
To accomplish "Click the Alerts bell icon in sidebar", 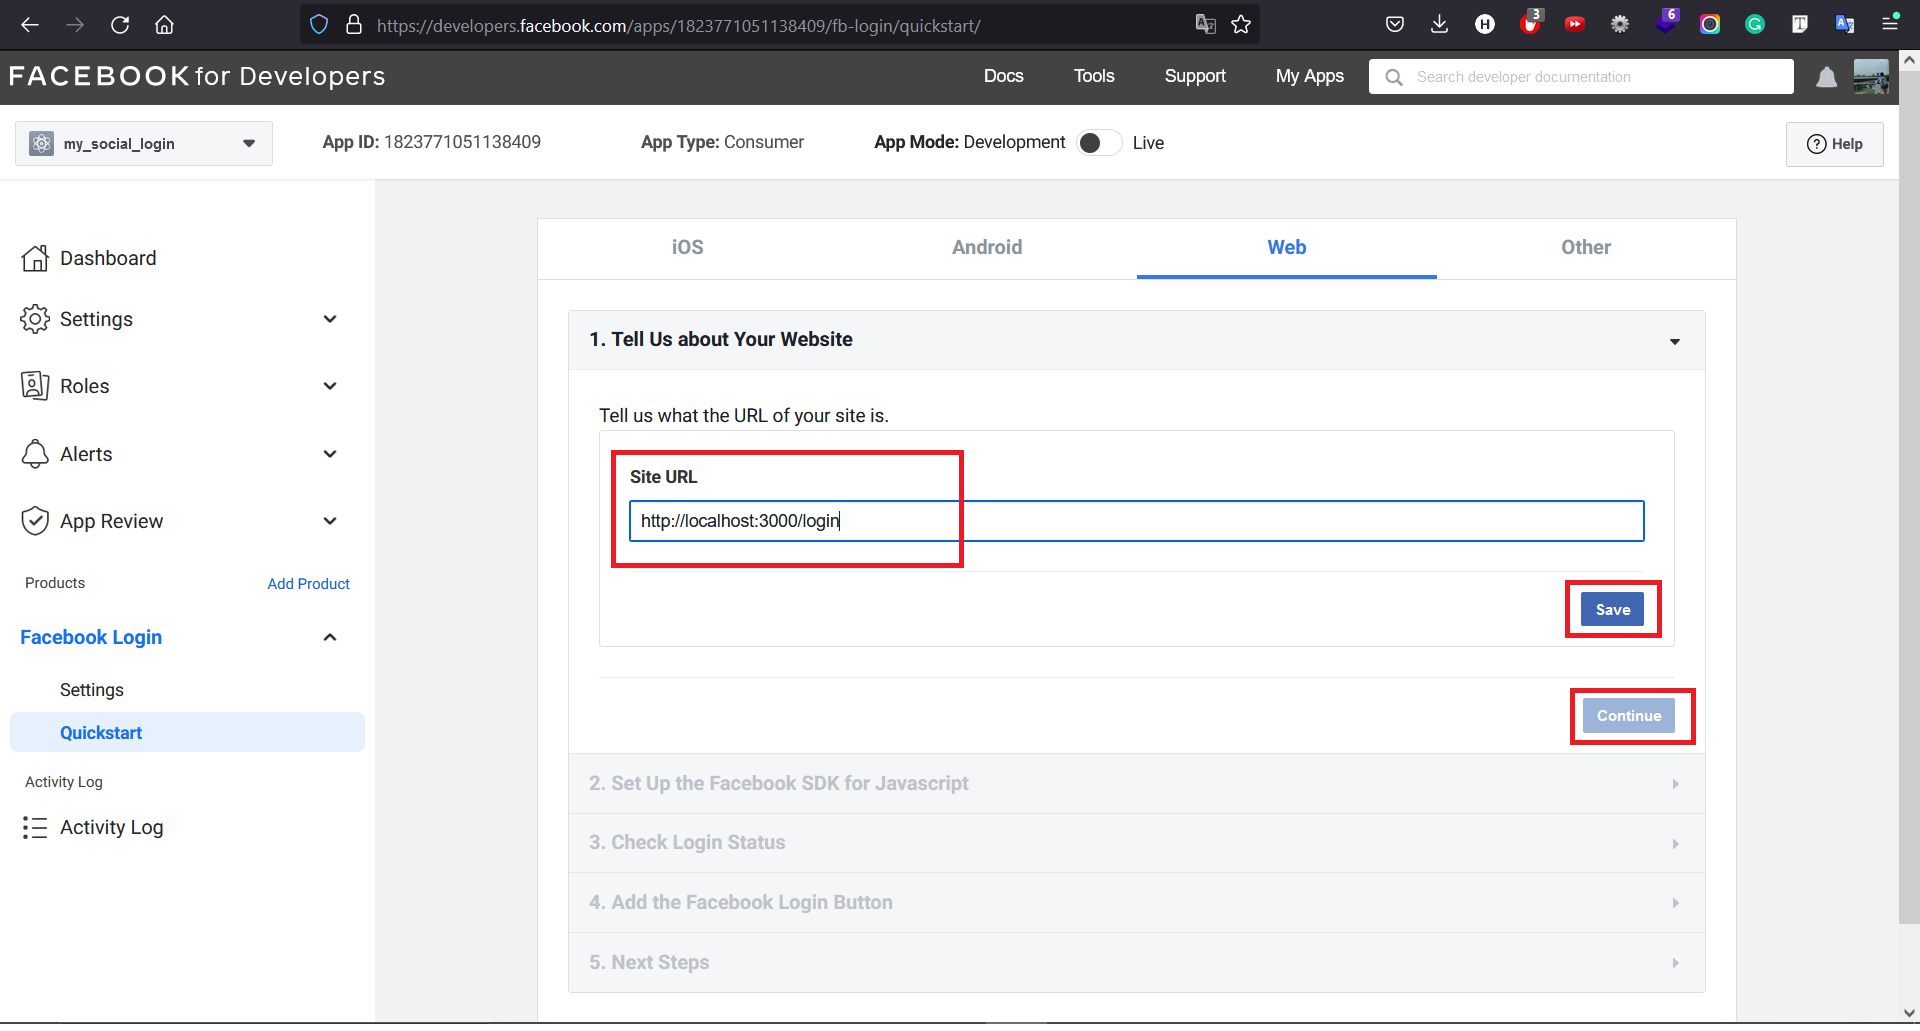I will point(35,454).
